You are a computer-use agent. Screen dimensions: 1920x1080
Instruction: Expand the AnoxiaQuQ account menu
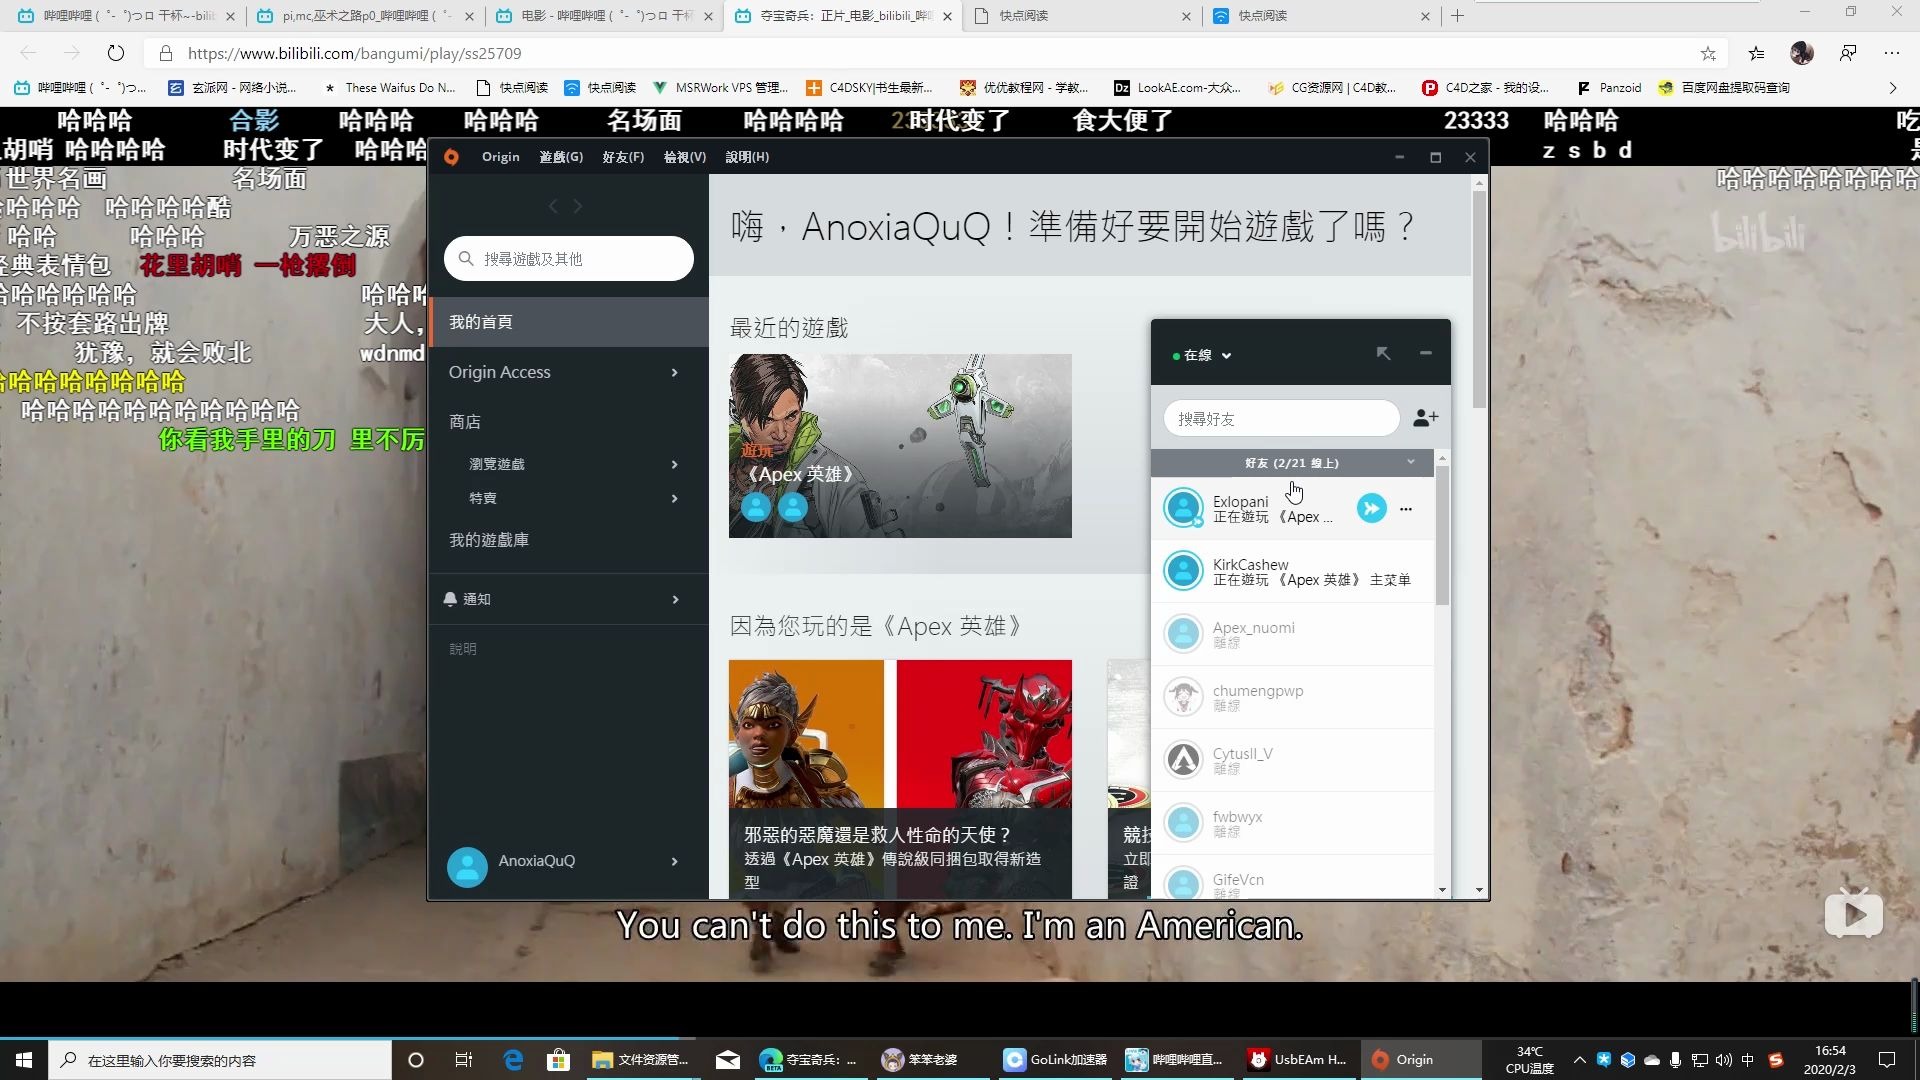point(675,861)
